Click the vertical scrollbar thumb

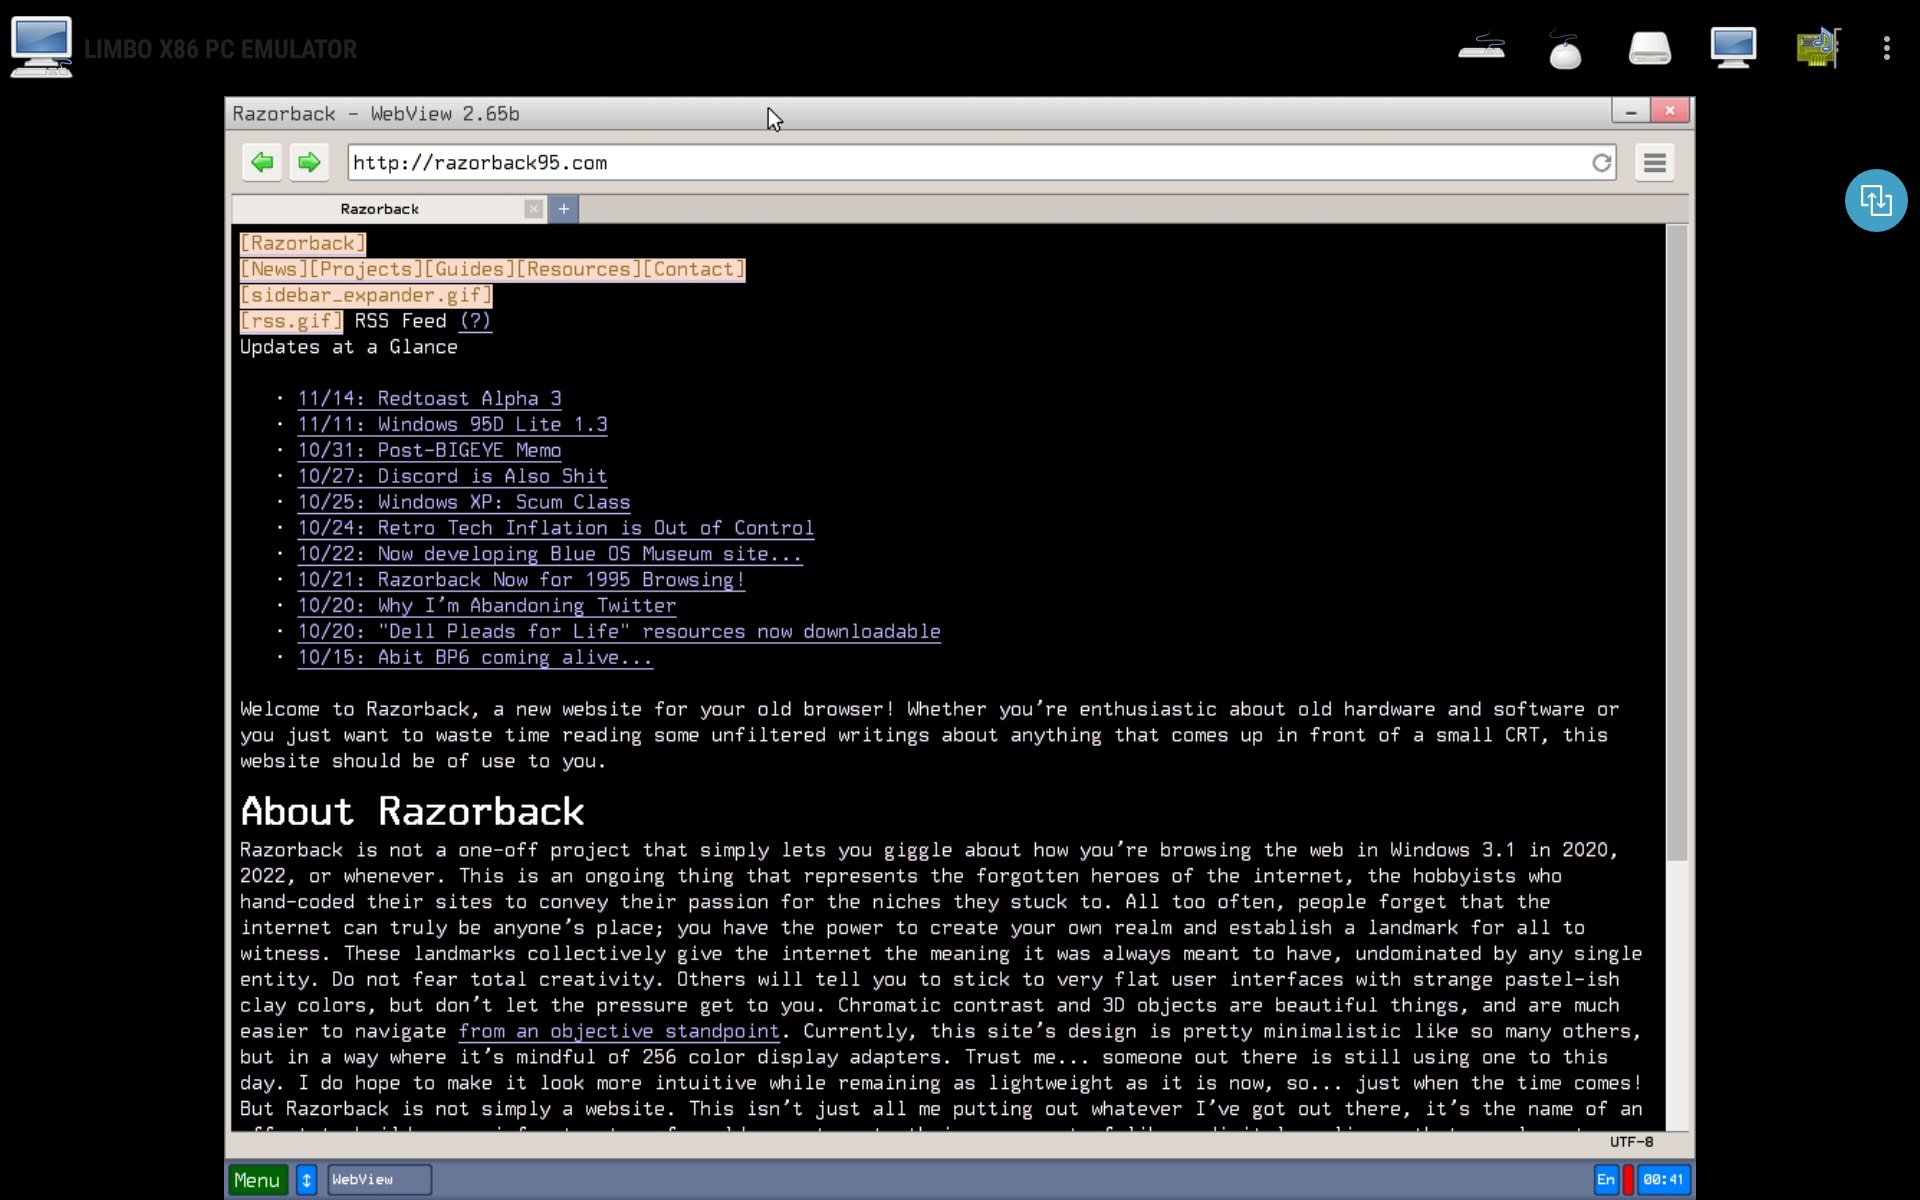[x=1677, y=543]
